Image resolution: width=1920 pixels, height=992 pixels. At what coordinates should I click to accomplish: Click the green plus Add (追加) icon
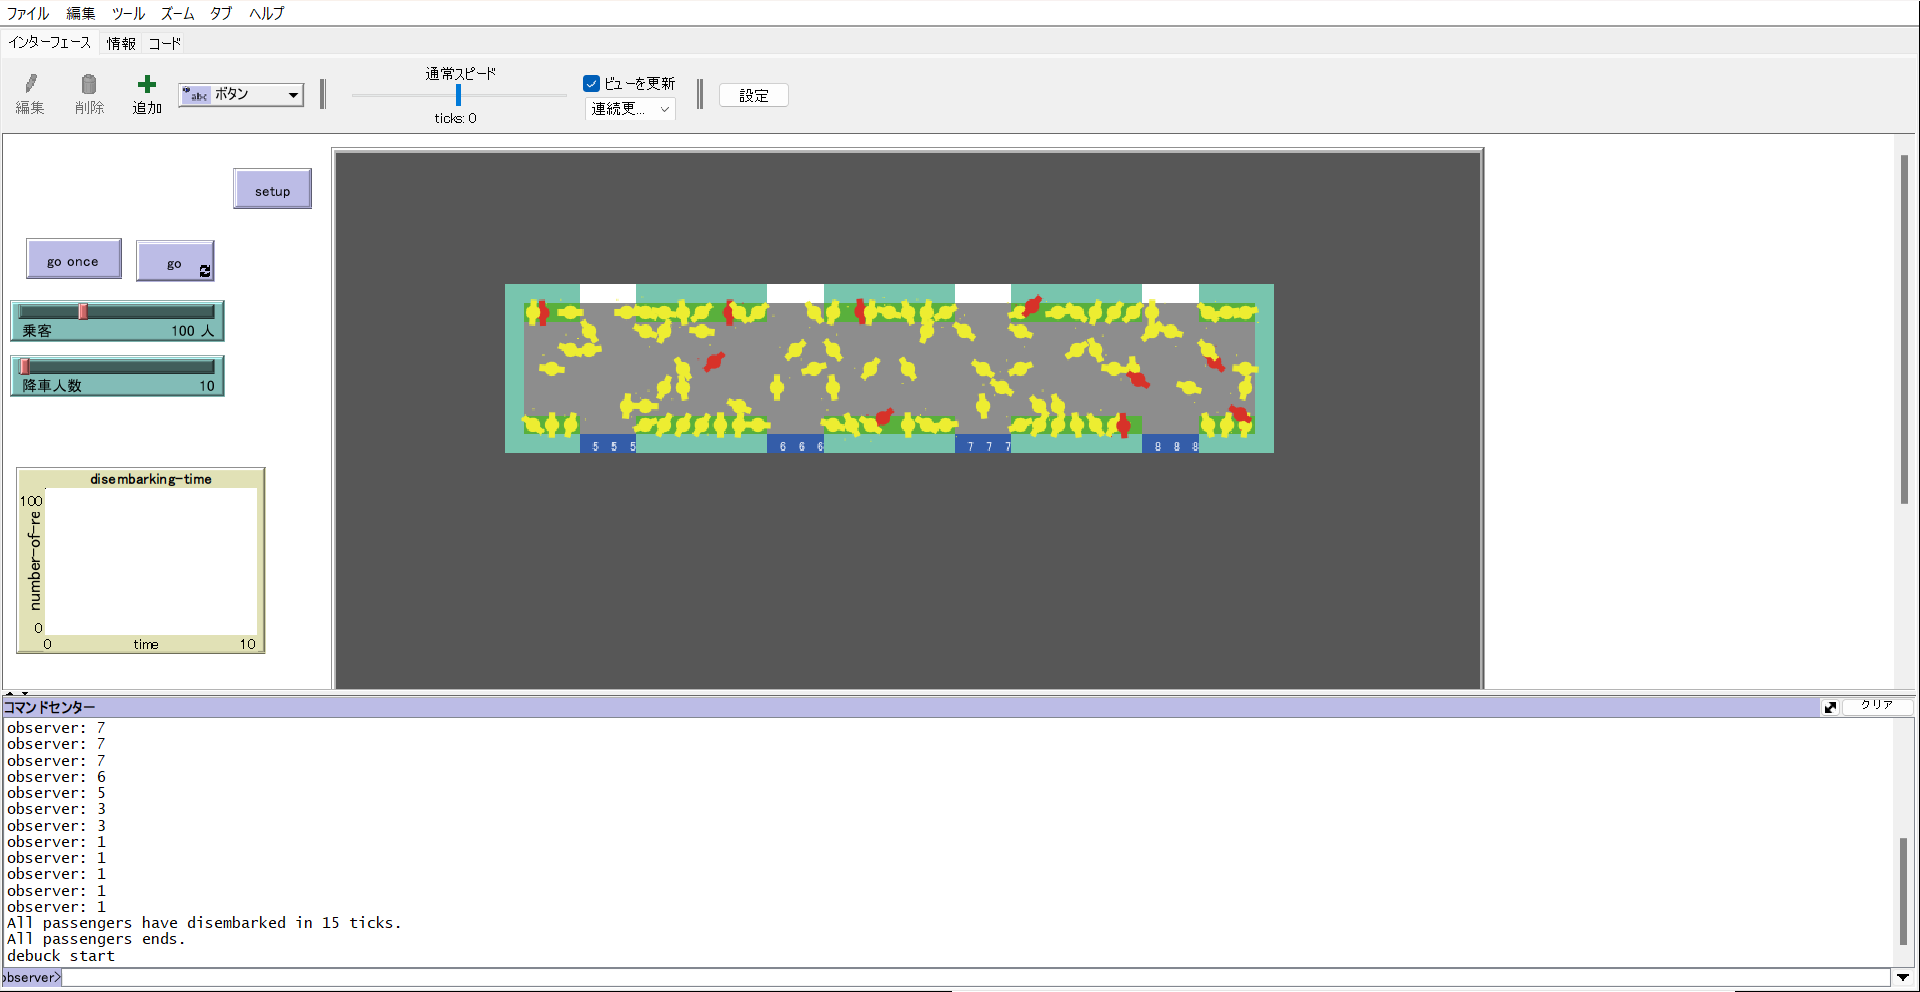pos(147,85)
